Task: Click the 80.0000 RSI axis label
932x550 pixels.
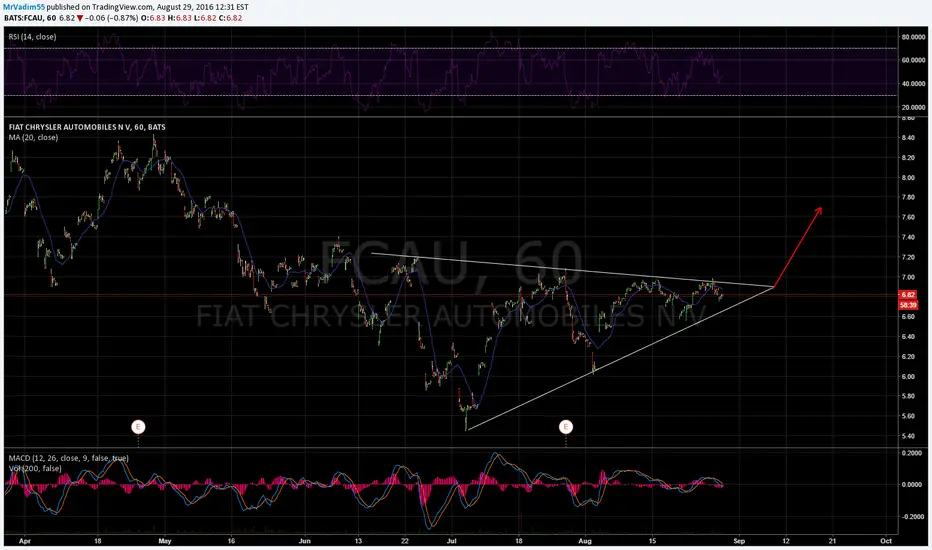Action: click(914, 37)
